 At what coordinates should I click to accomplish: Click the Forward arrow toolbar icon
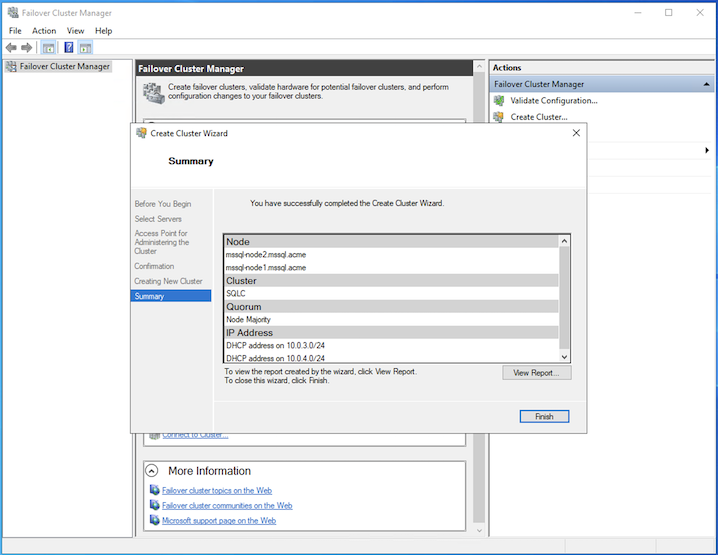(27, 47)
